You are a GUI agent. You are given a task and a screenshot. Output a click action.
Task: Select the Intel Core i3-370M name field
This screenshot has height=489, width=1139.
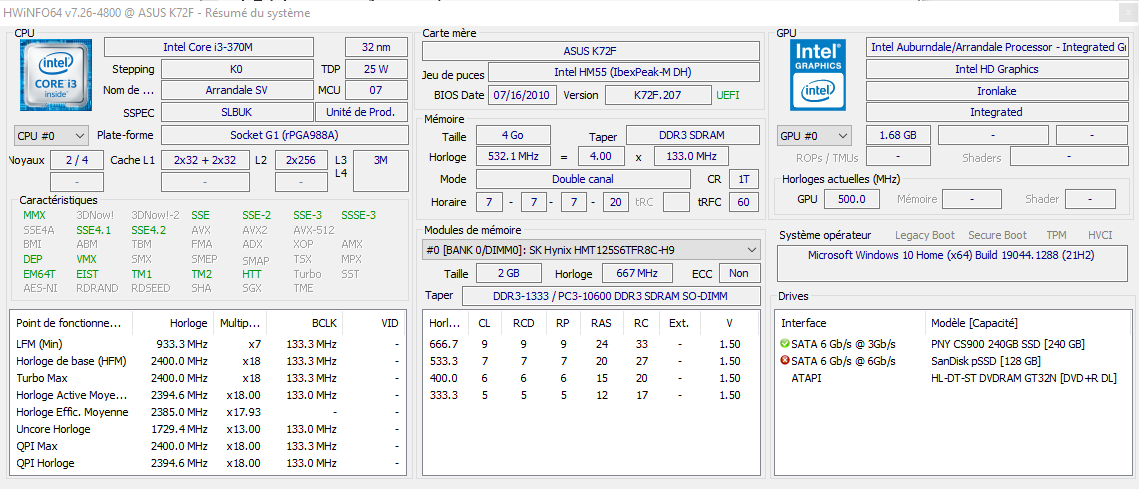[x=208, y=47]
